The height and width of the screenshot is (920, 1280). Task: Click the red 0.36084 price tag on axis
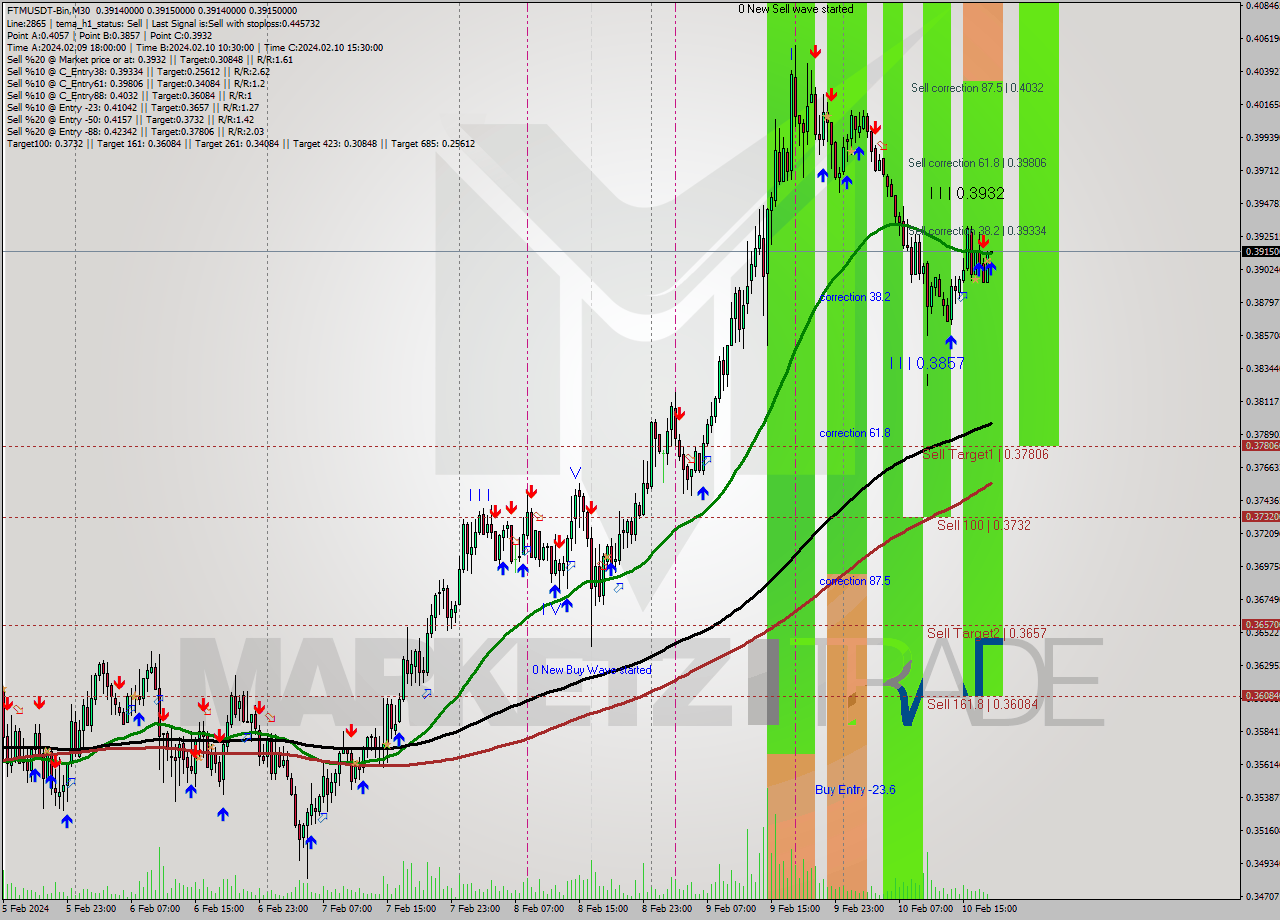click(1260, 696)
